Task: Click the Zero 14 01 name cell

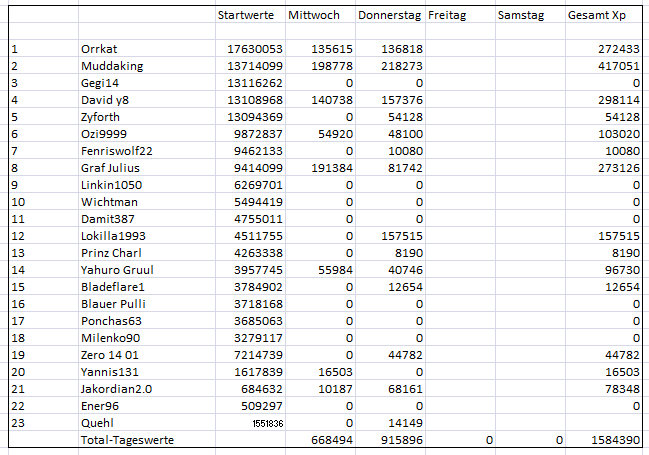Action: tap(147, 355)
